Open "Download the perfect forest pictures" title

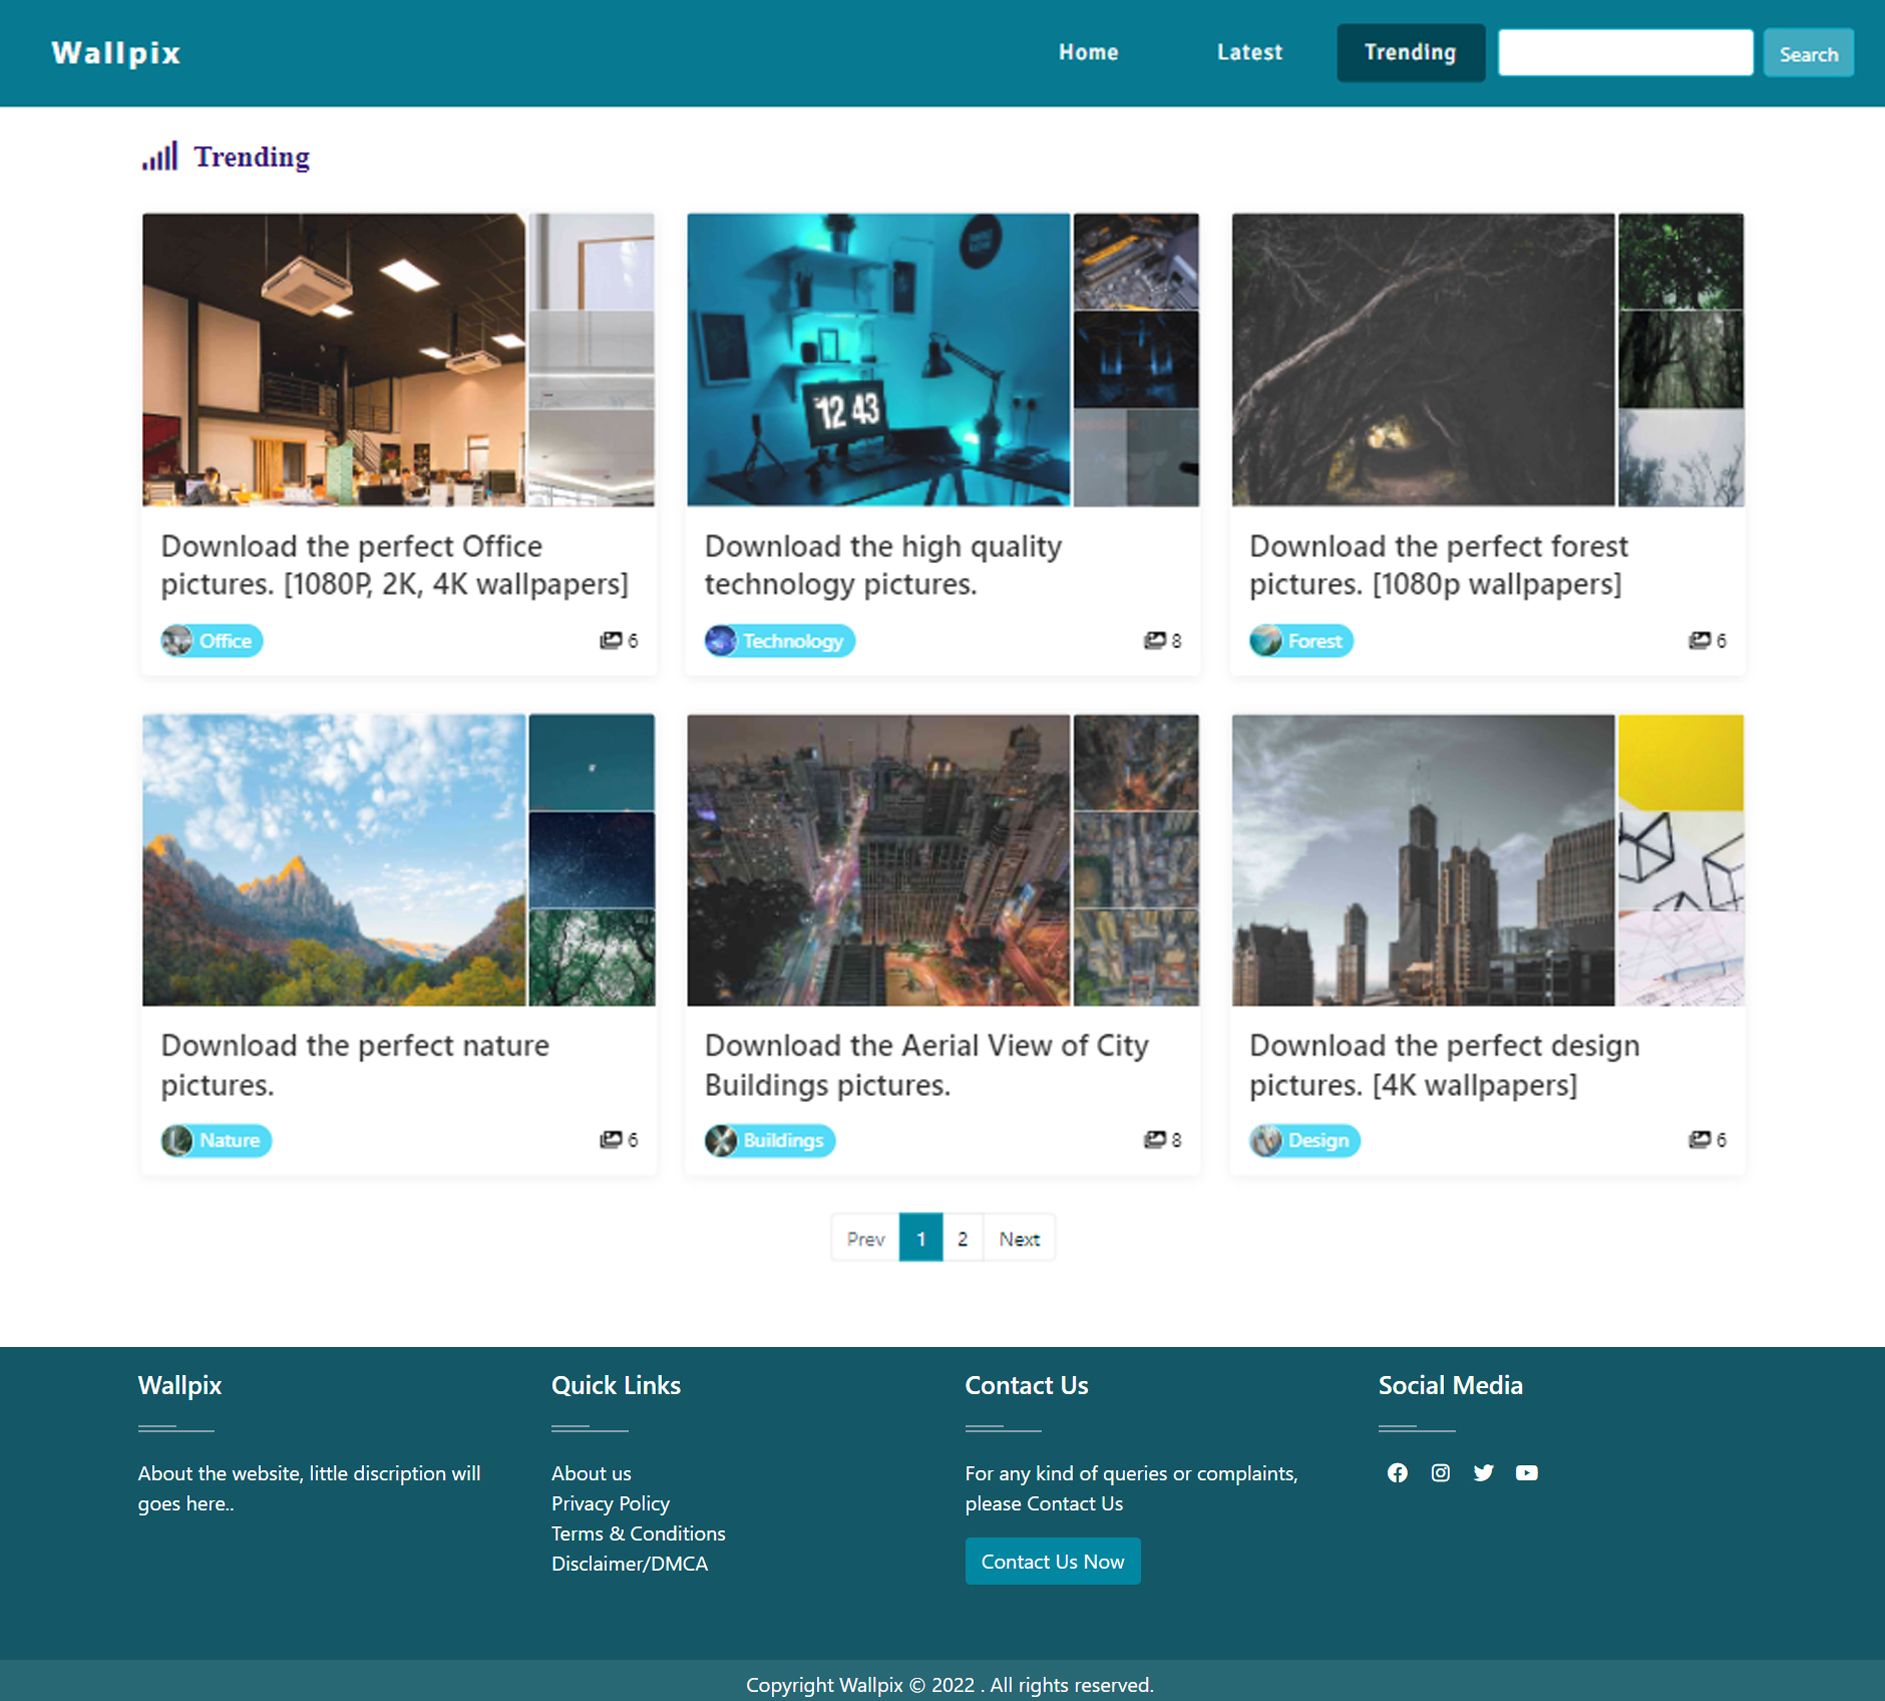click(1439, 565)
